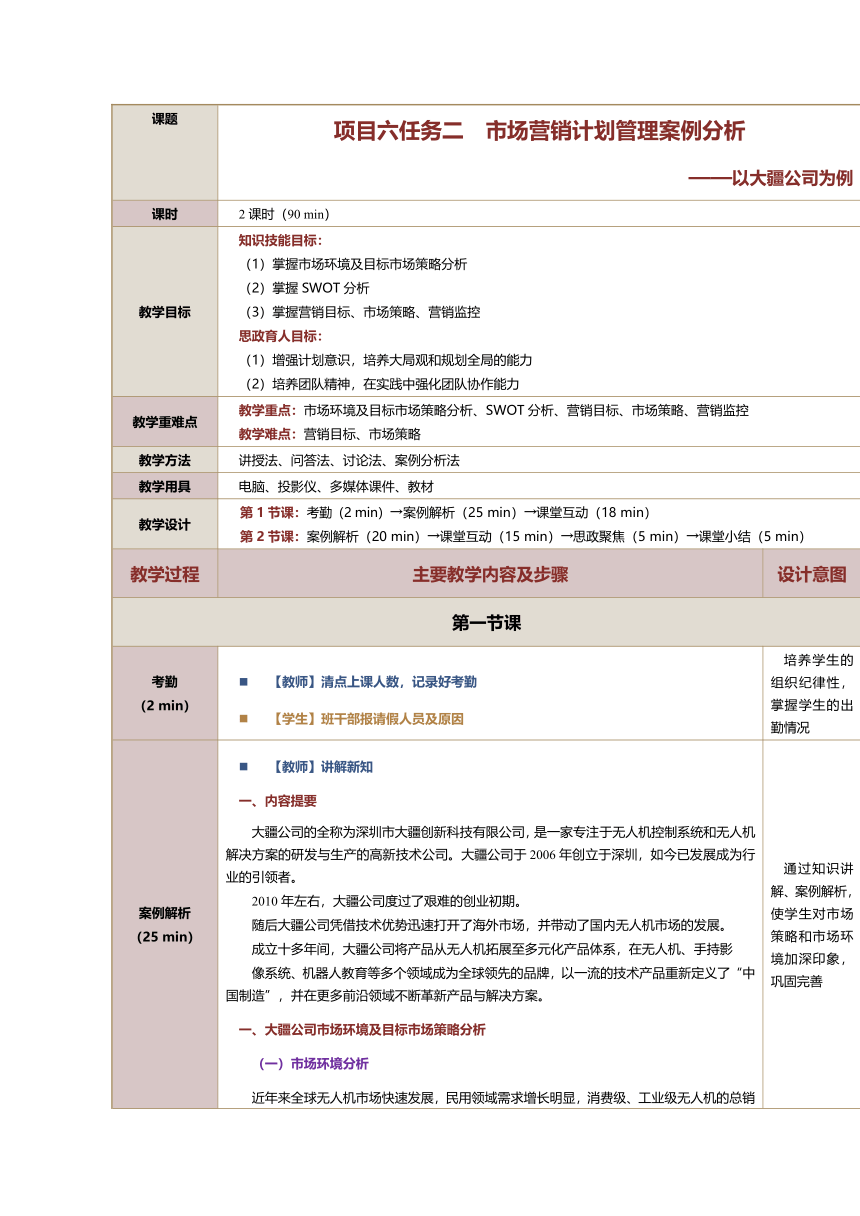Viewport: 860px width, 1216px height.
Task: Click the '设计意图' column header
Action: point(811,574)
